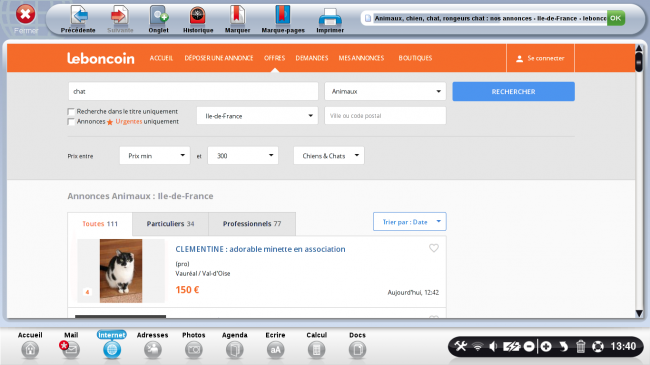Image resolution: width=650 pixels, height=365 pixels.
Task: Switch to the Particuliers 34 tab
Action: [170, 224]
